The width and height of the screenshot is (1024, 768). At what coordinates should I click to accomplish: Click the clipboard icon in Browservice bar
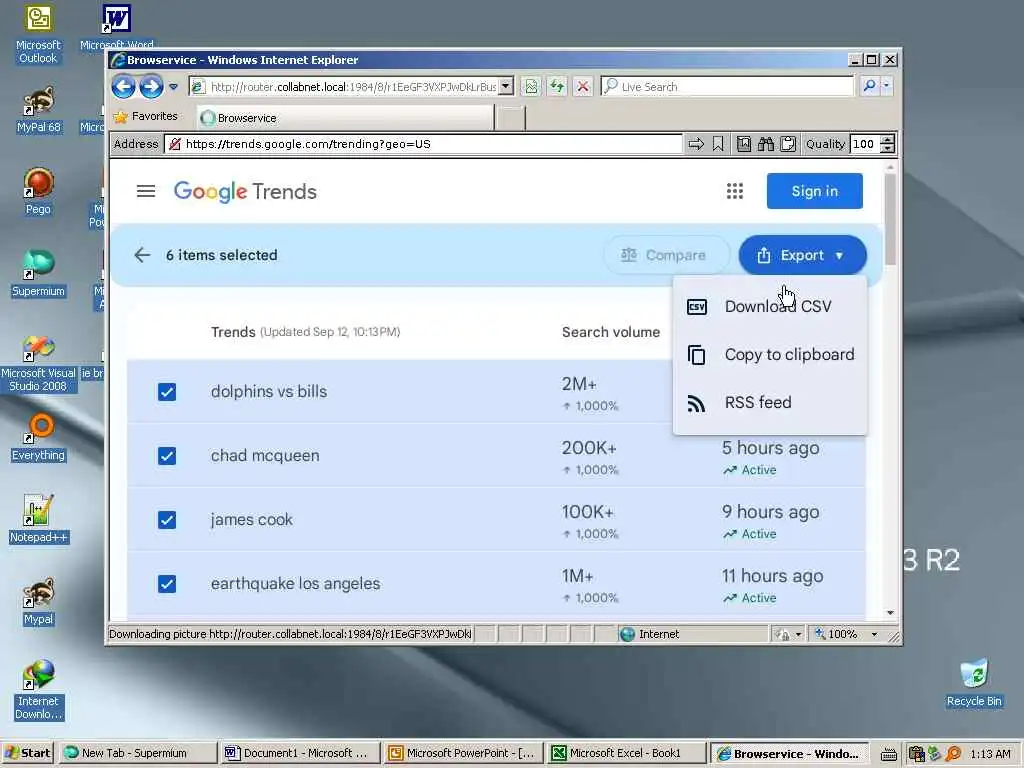click(788, 144)
